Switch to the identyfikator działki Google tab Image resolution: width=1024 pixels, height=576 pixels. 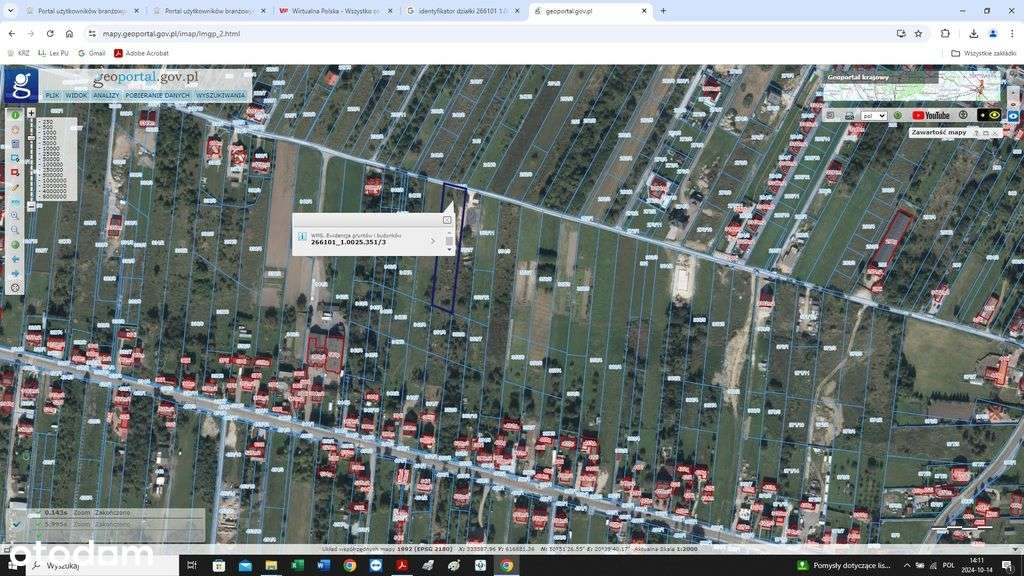462,11
